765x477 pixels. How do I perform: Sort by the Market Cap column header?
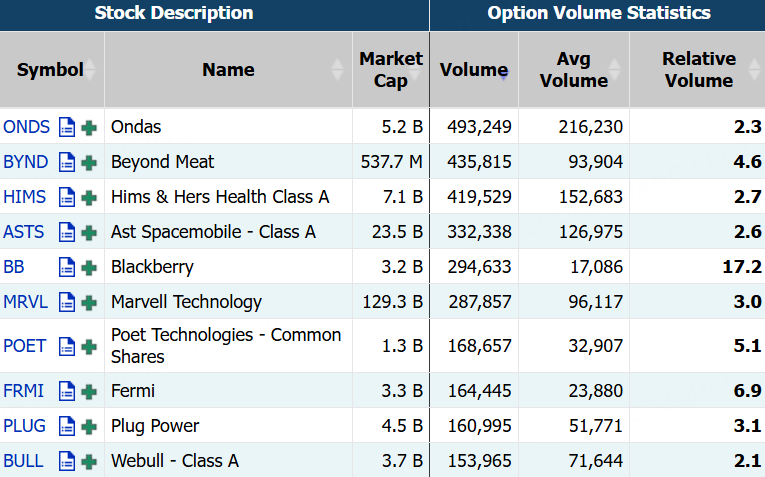(391, 70)
